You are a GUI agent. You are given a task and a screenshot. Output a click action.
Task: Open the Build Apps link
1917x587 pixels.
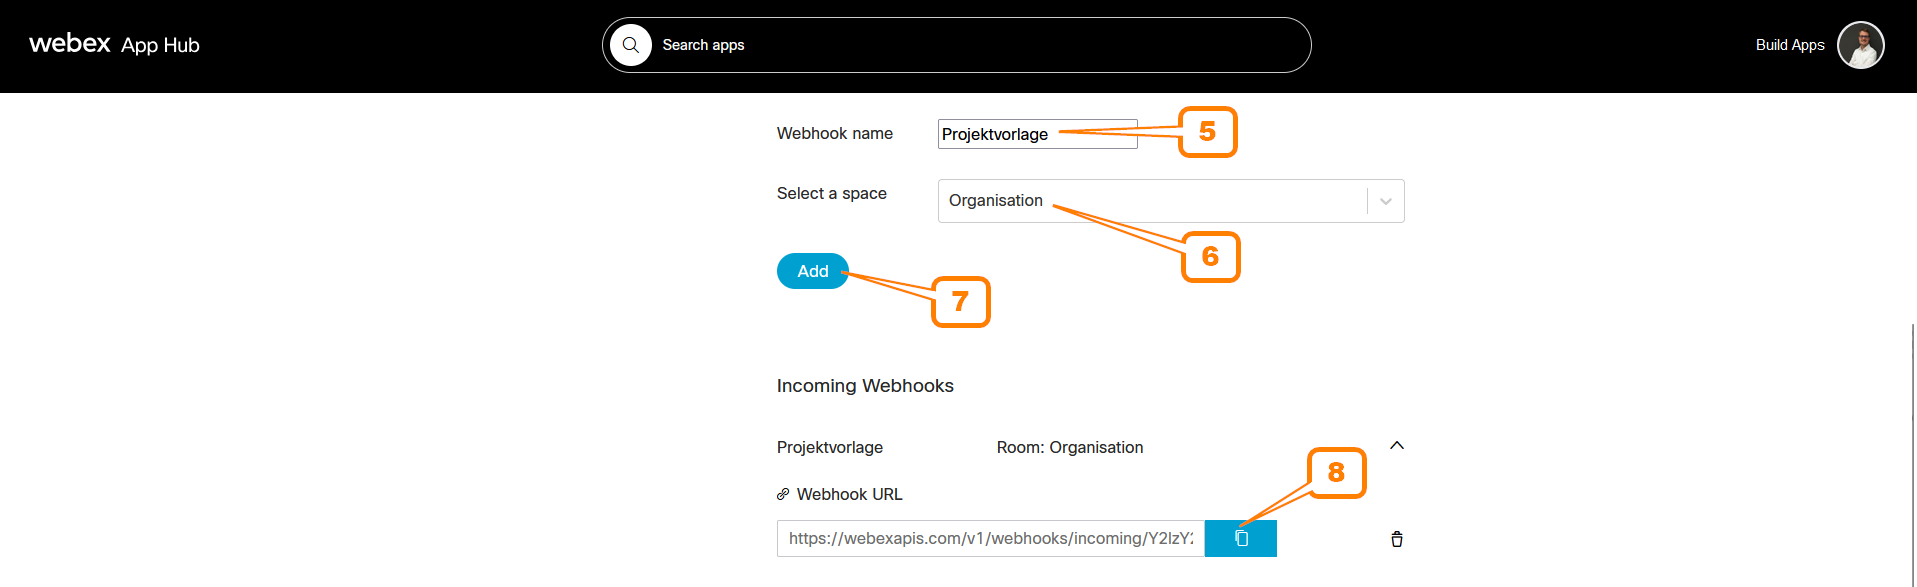pos(1790,45)
